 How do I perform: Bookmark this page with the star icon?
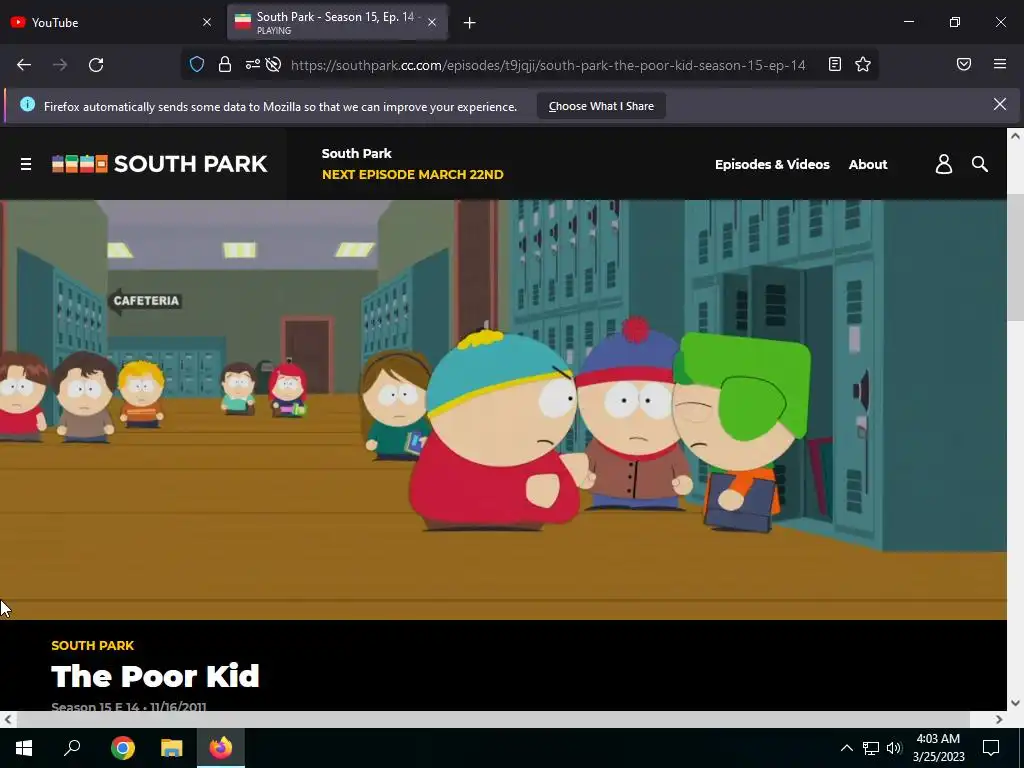click(863, 64)
